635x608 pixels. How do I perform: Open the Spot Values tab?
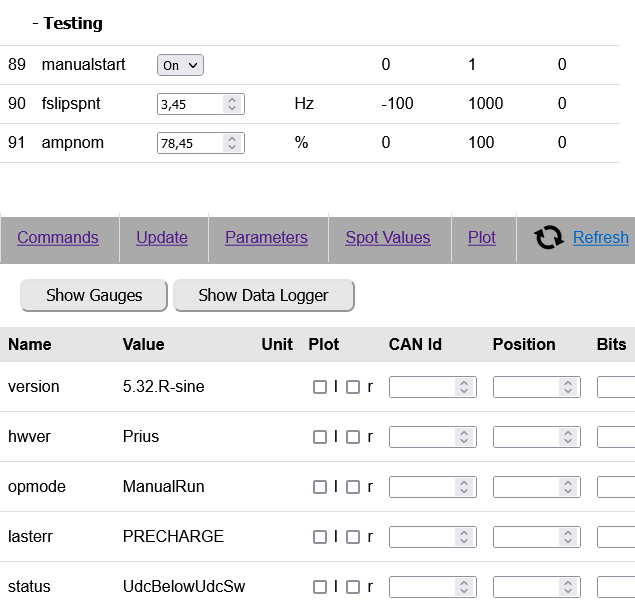click(x=388, y=238)
